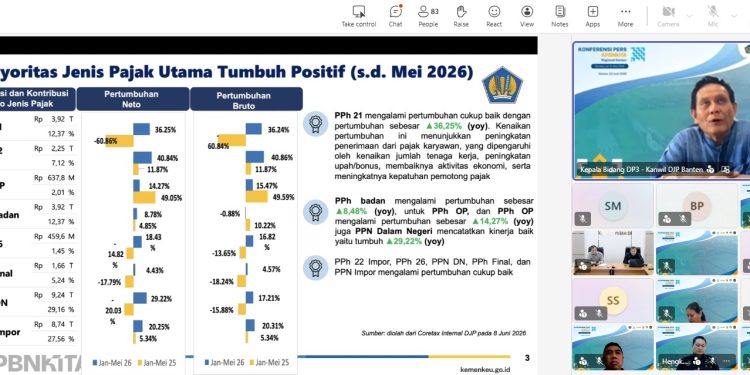
Task: Click the kemenkeu.go.id text on the slide
Action: point(485,369)
